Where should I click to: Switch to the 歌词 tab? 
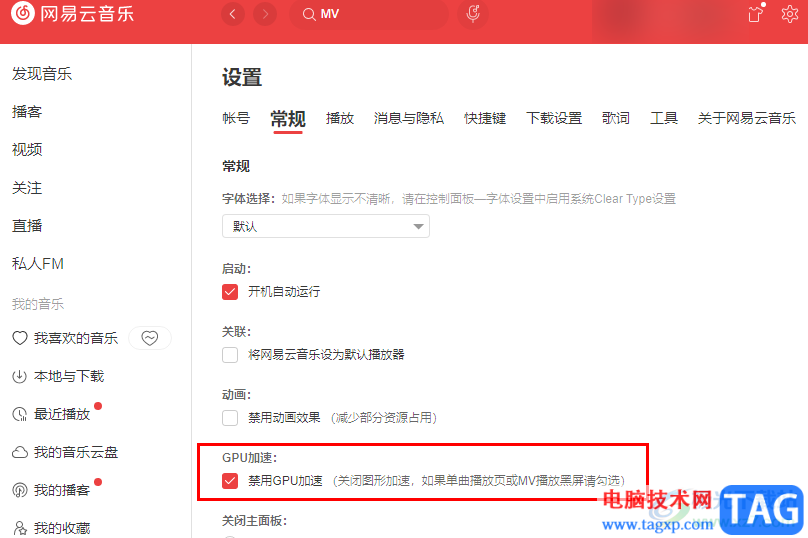[616, 118]
